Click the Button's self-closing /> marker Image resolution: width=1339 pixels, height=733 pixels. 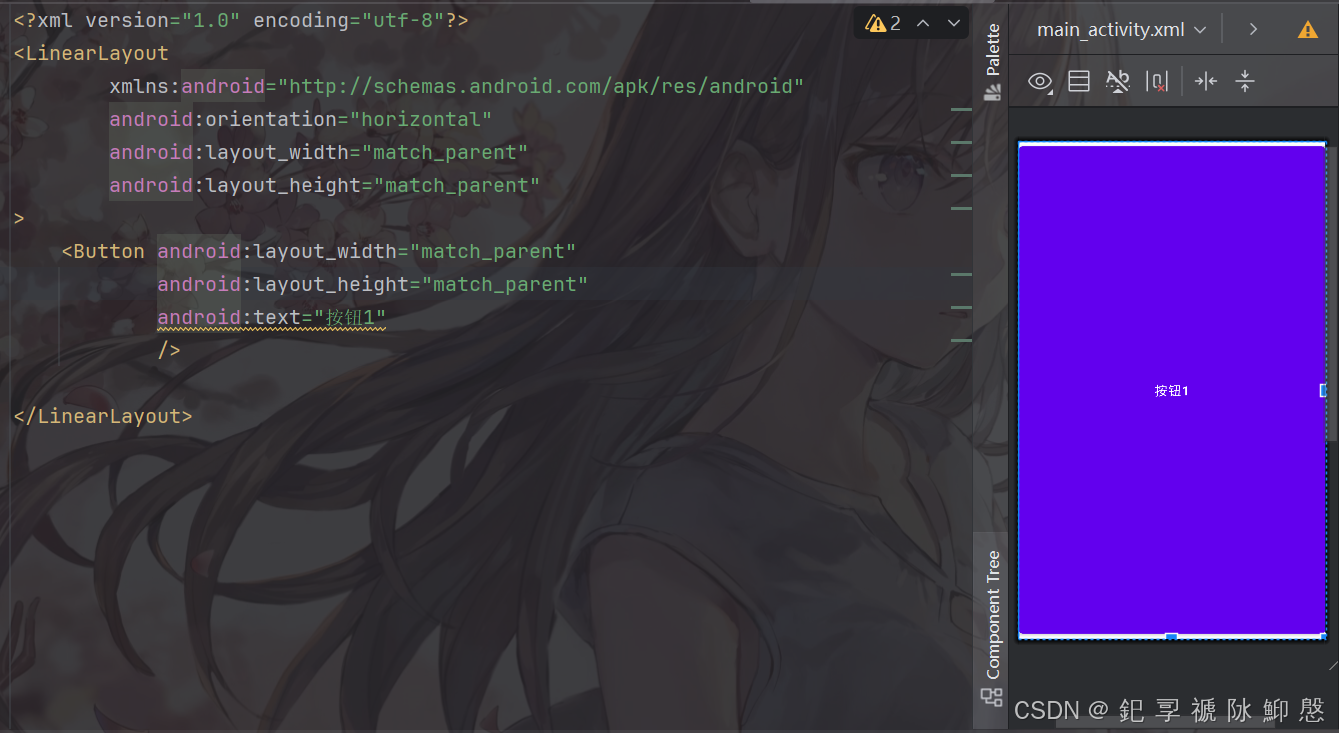tap(169, 350)
